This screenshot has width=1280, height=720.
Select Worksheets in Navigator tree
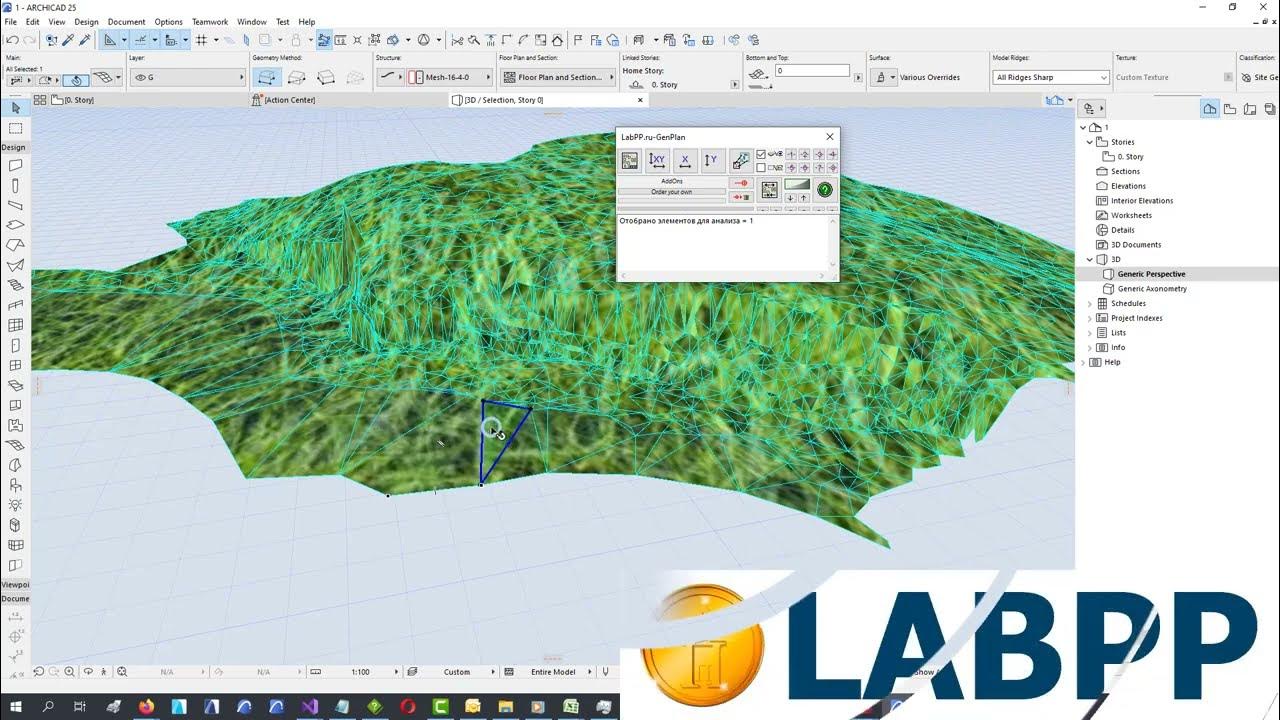(1131, 215)
